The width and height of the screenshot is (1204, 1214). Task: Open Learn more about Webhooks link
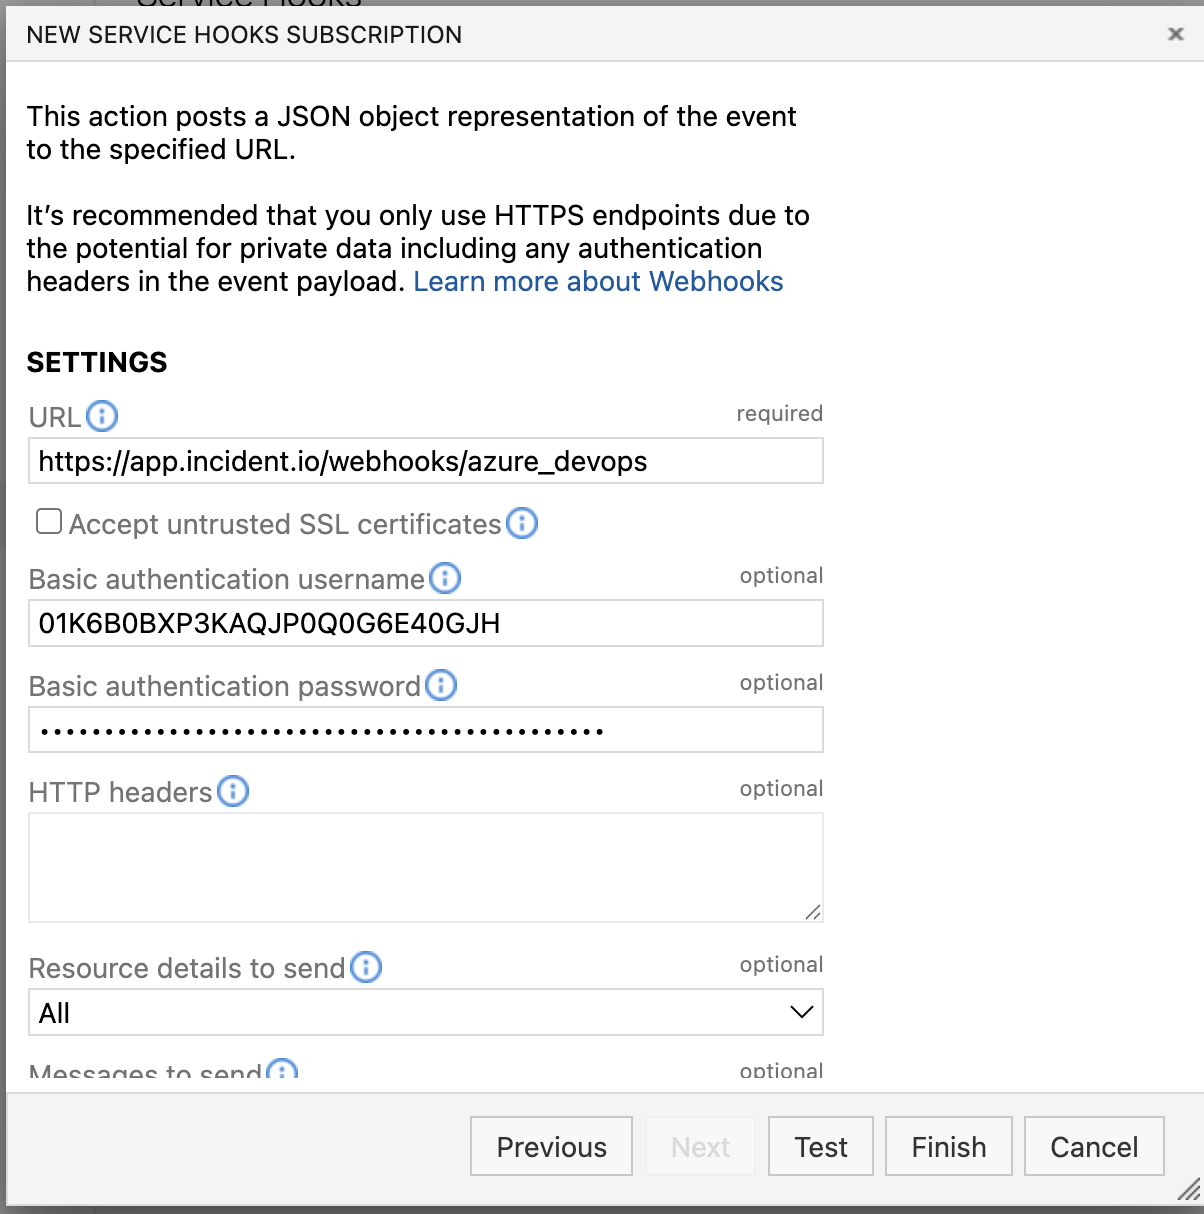[598, 282]
